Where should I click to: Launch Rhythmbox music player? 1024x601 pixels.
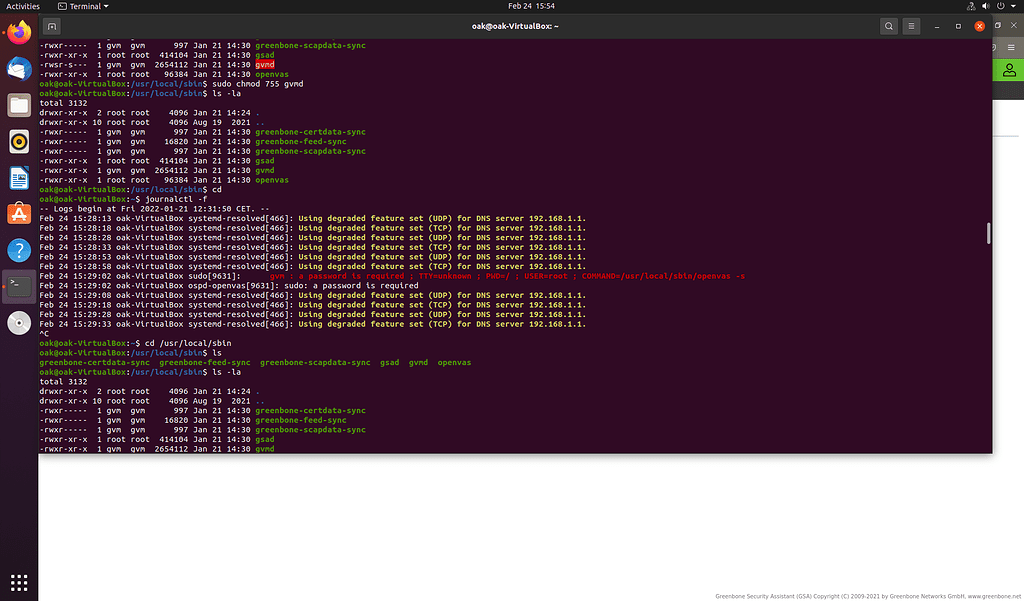(19, 141)
